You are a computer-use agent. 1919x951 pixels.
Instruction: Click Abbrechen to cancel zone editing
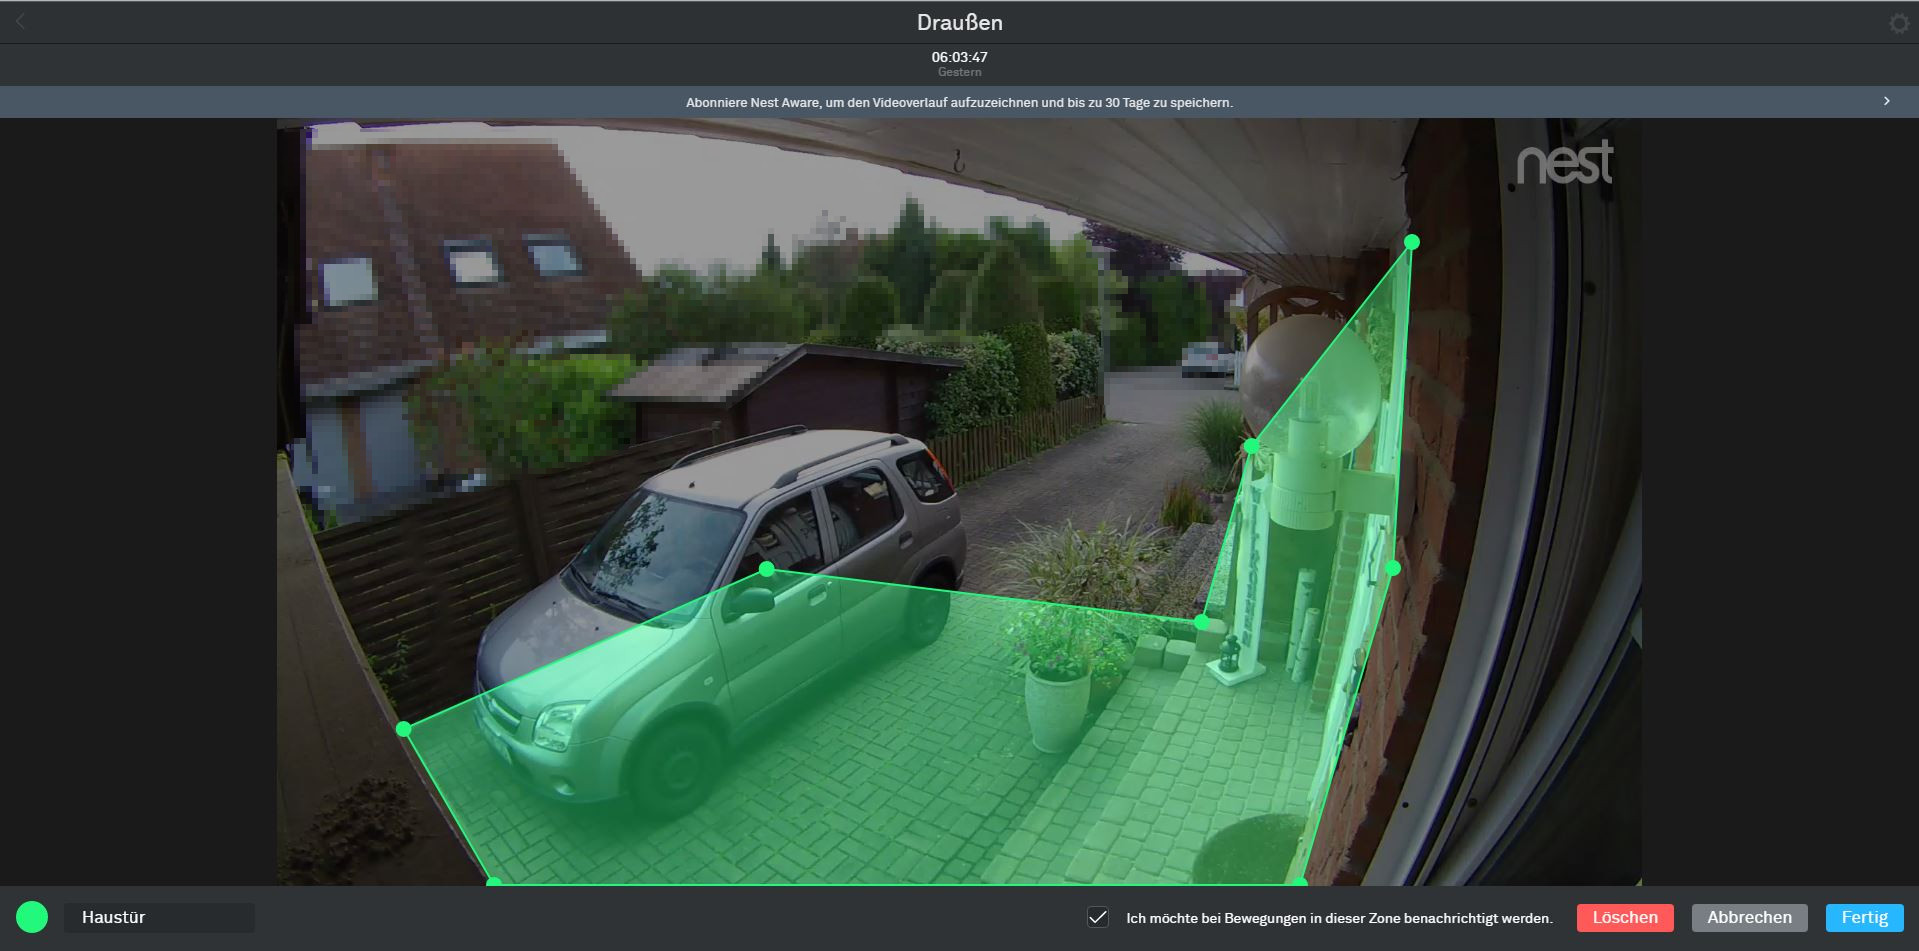point(1749,918)
